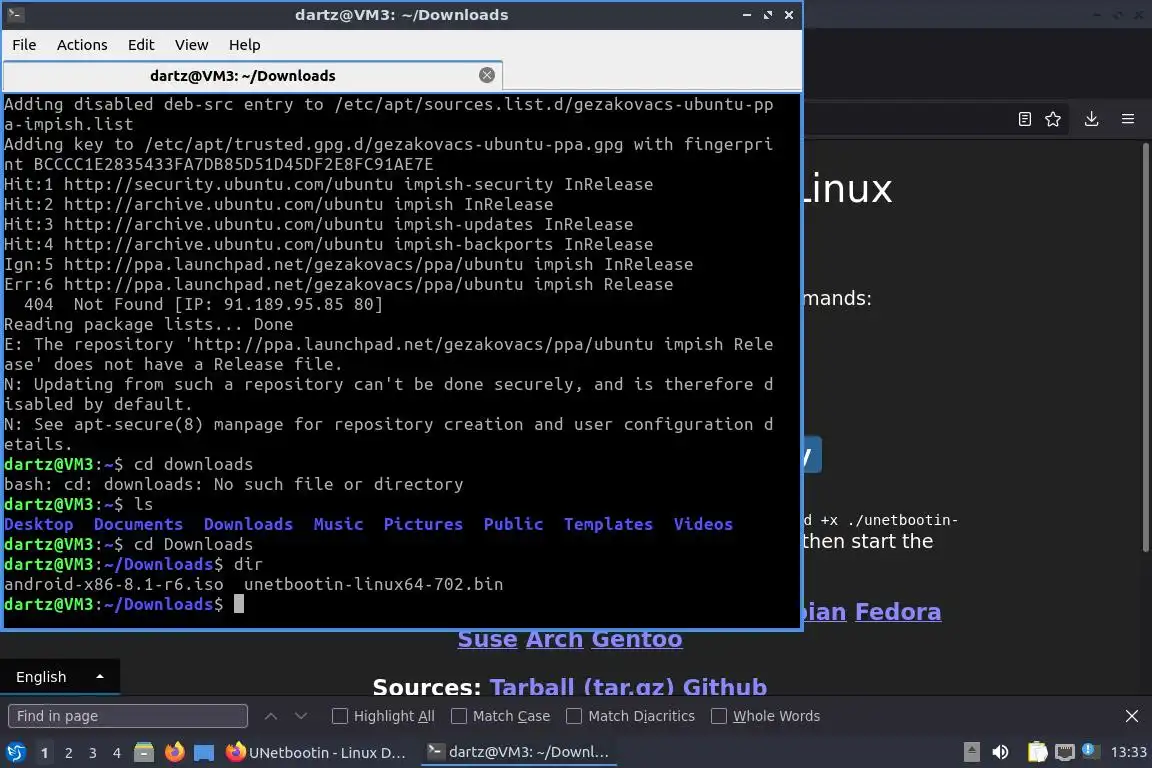Click the show desktop icon in taskbar

(204, 753)
